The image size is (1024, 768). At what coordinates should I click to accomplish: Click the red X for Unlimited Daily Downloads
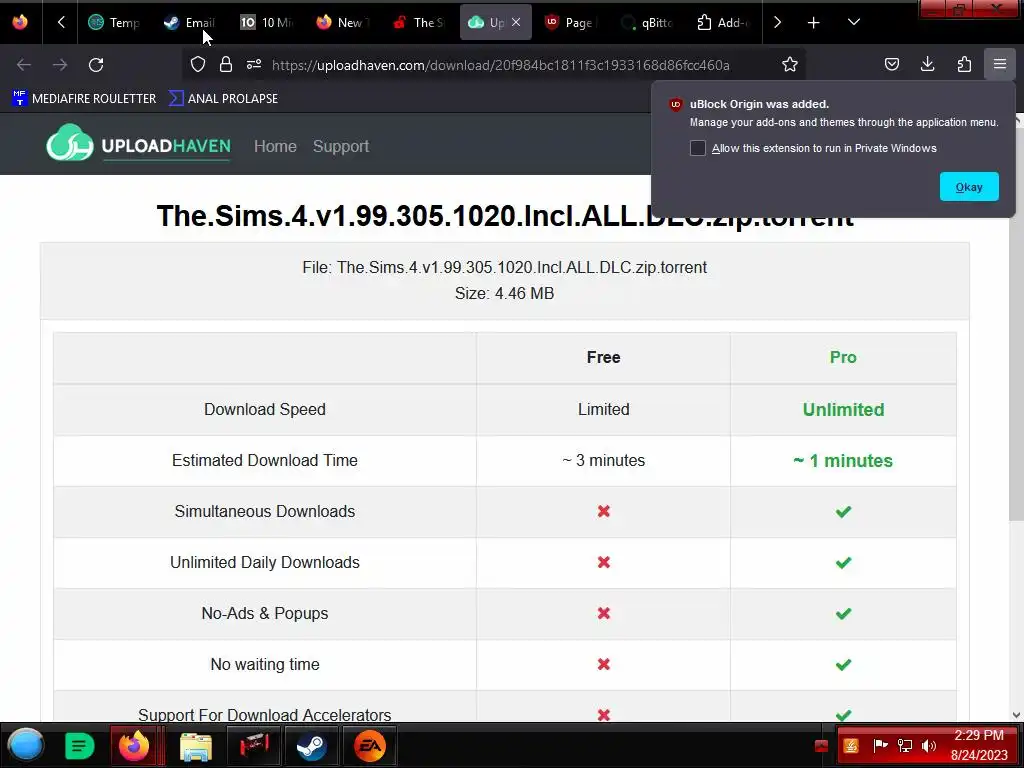click(x=603, y=562)
